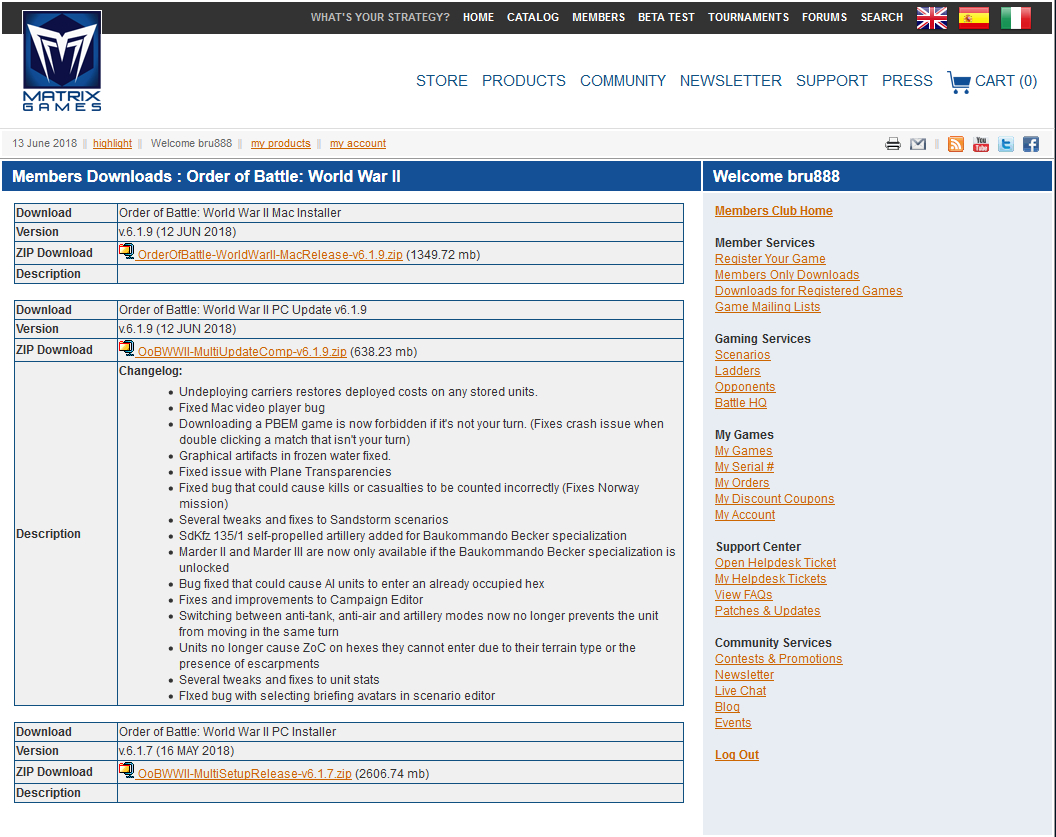Open the RSS feed icon
The width and height of the screenshot is (1056, 837).
pyautogui.click(x=956, y=144)
